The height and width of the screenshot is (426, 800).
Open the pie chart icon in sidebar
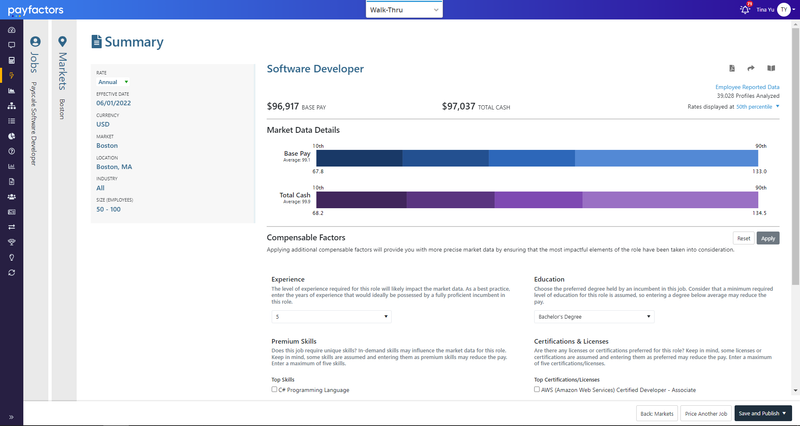[x=12, y=136]
